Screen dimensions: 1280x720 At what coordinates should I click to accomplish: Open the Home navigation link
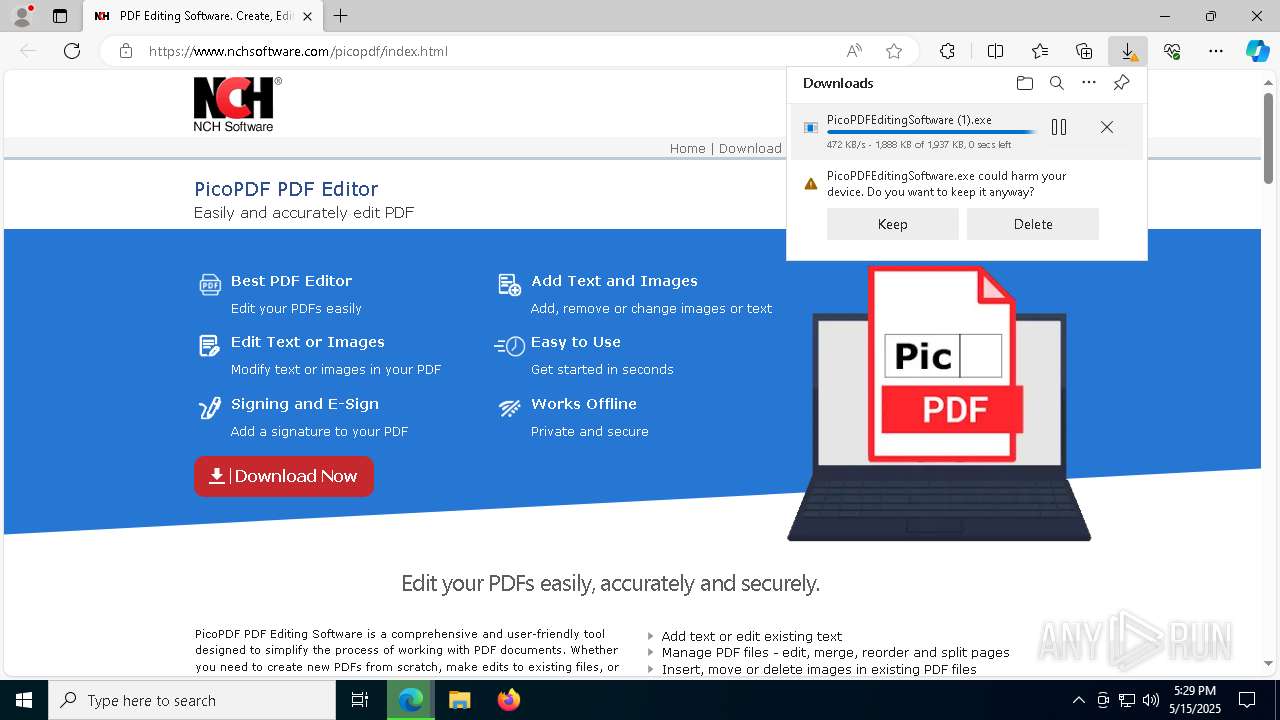point(687,148)
